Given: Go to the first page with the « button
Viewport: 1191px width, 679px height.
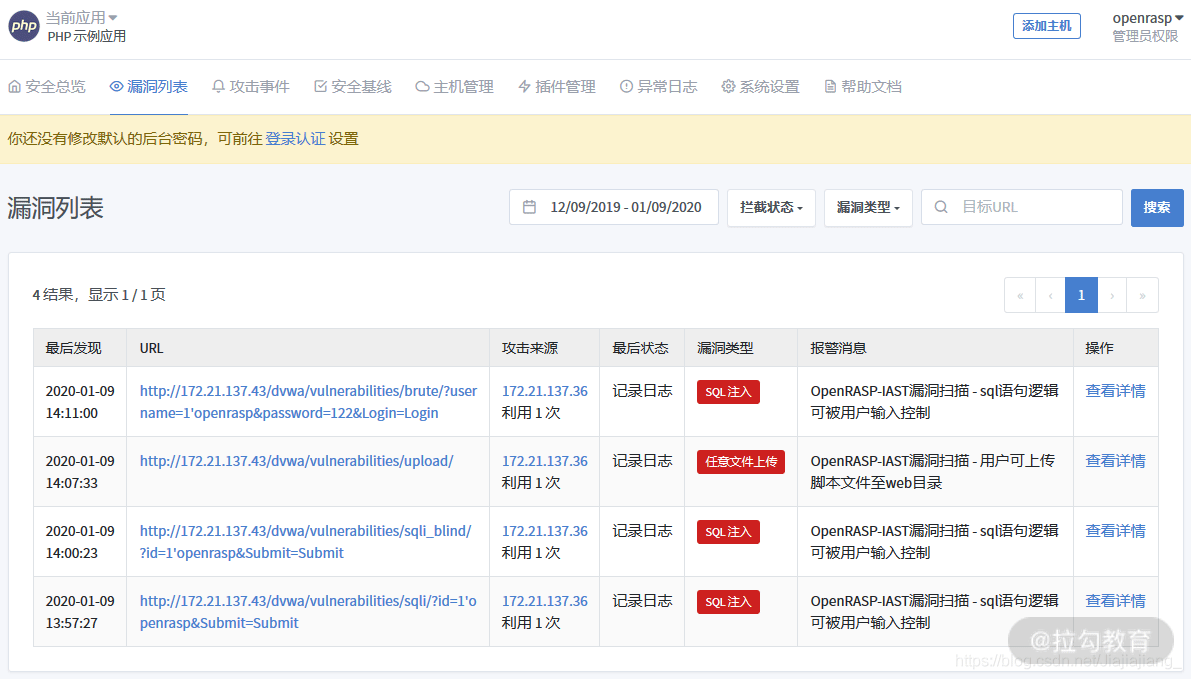Looking at the screenshot, I should point(1020,295).
